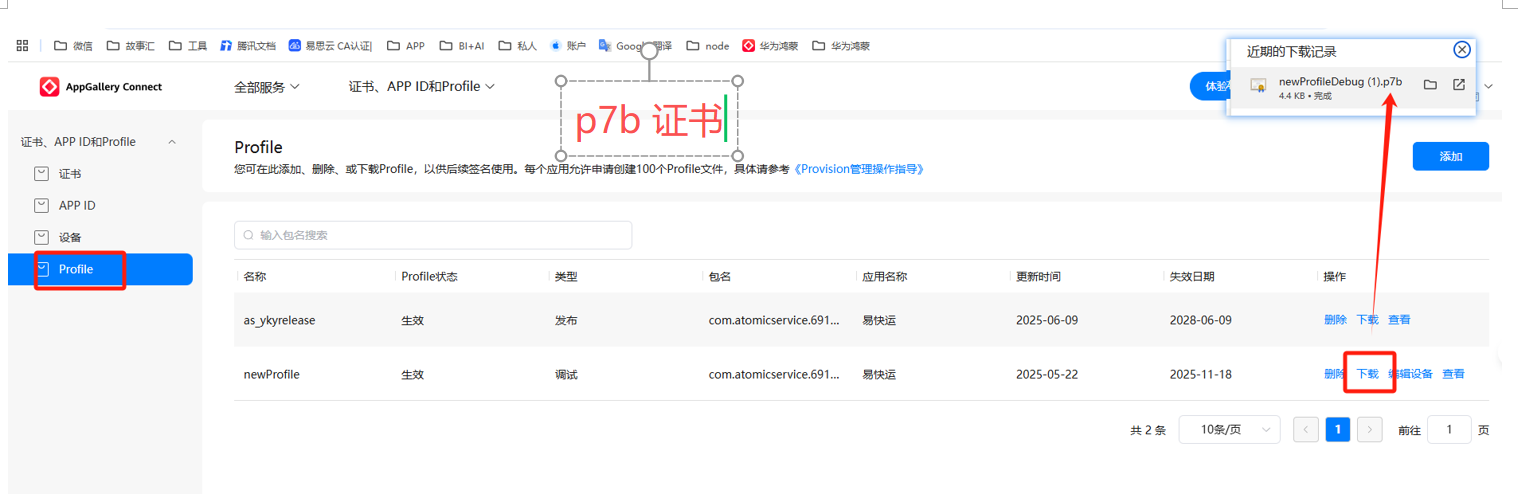Open the first 华为鸿蒙 bookmark with red icon
Image resolution: width=1518 pixels, height=494 pixels.
(x=770, y=46)
